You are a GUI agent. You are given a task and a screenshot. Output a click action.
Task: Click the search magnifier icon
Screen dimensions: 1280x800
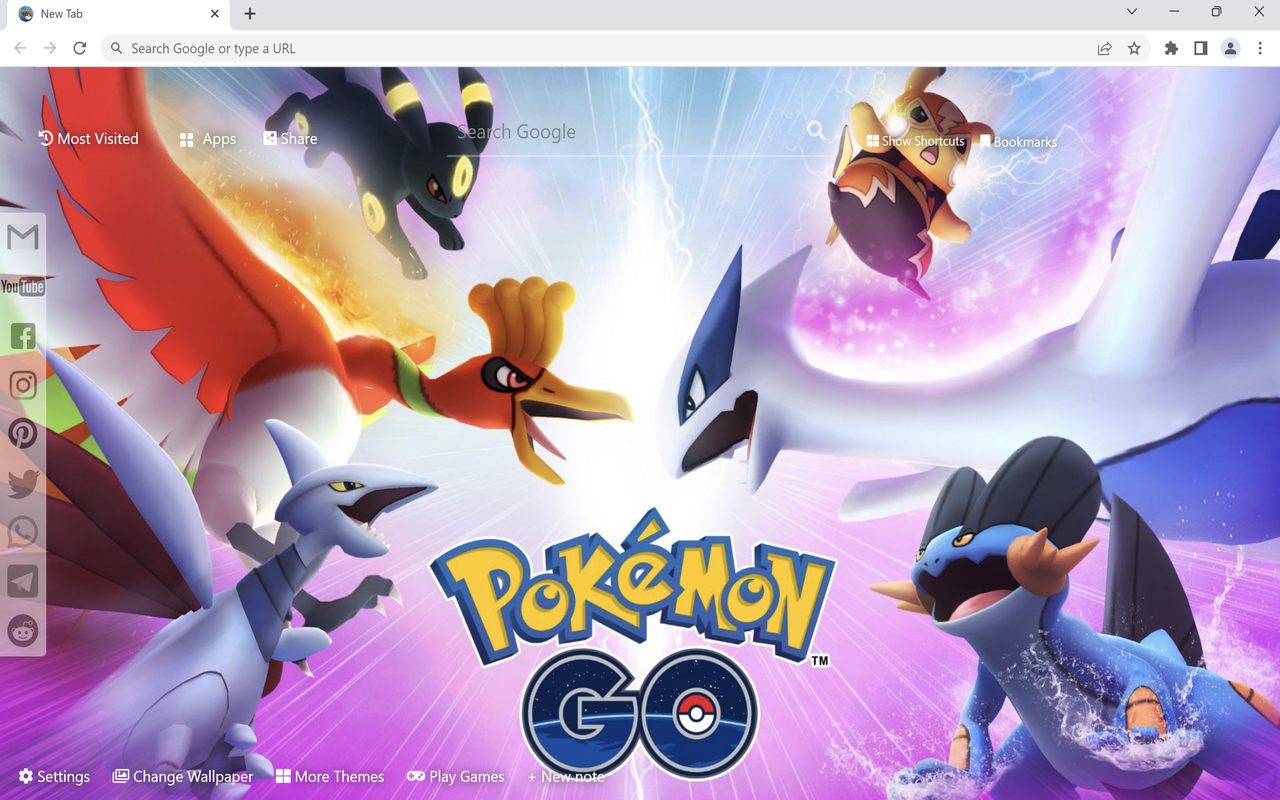[x=816, y=131]
